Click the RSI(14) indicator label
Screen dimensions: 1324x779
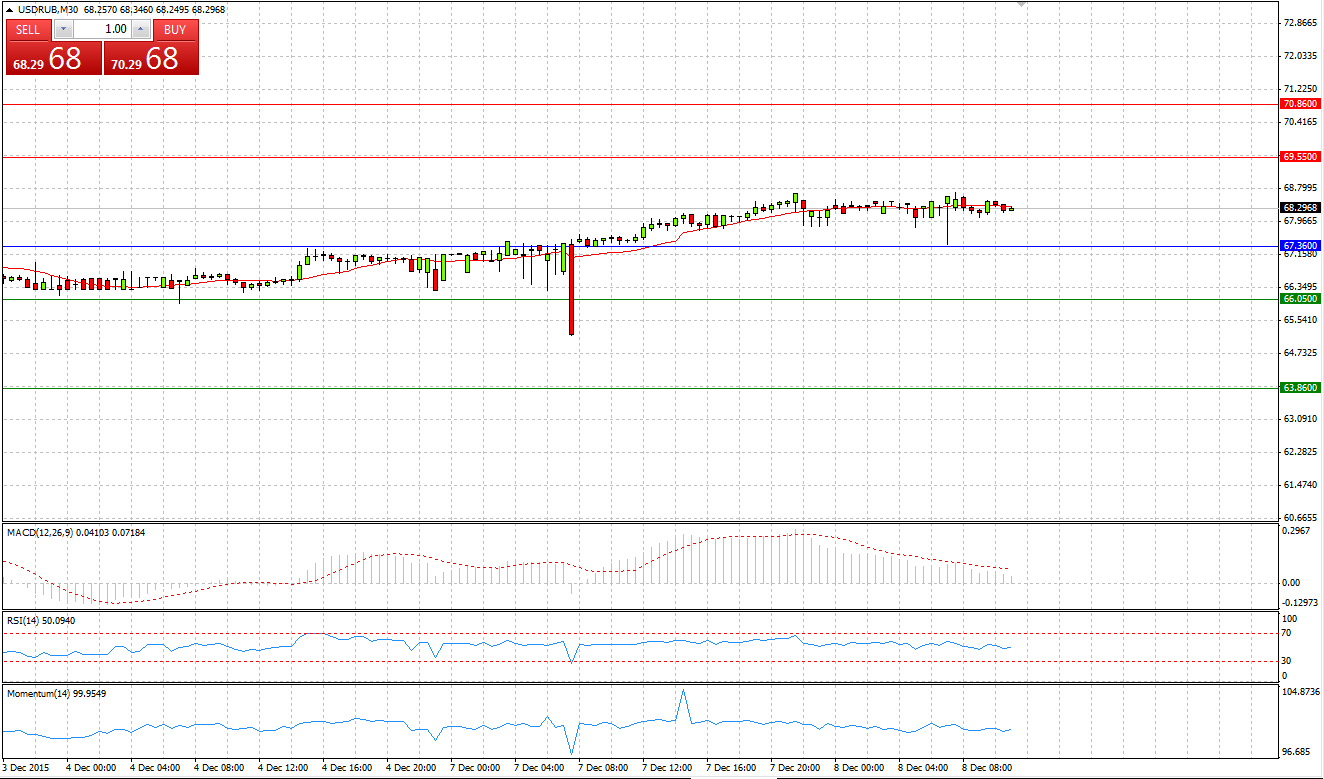(23, 620)
